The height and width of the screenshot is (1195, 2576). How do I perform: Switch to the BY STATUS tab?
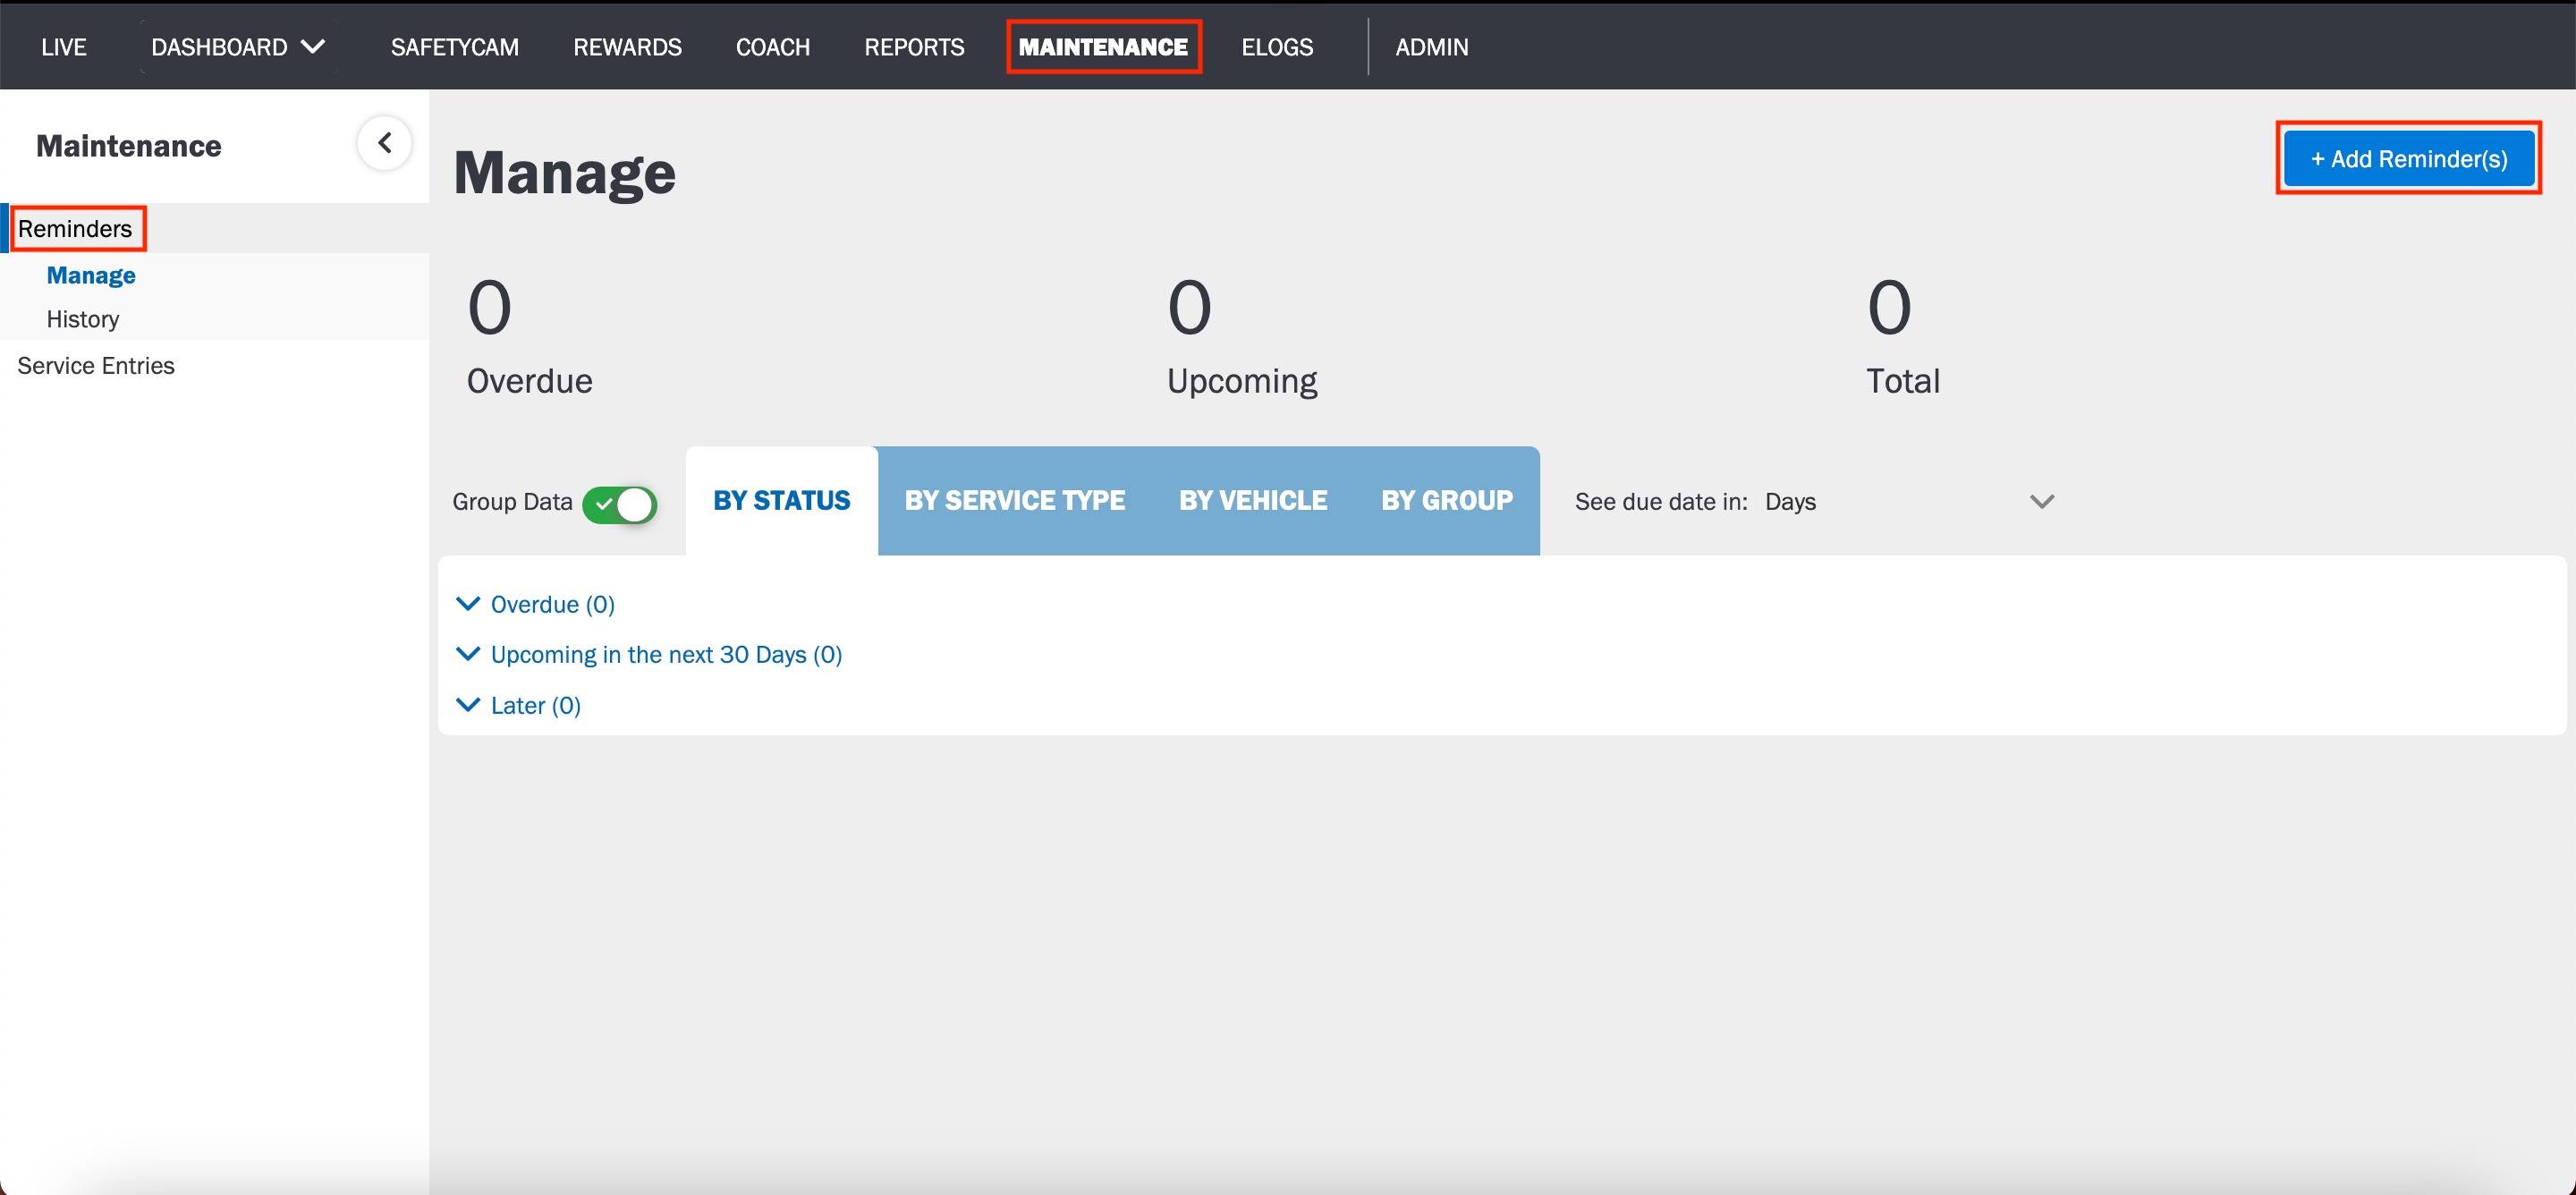tap(781, 500)
